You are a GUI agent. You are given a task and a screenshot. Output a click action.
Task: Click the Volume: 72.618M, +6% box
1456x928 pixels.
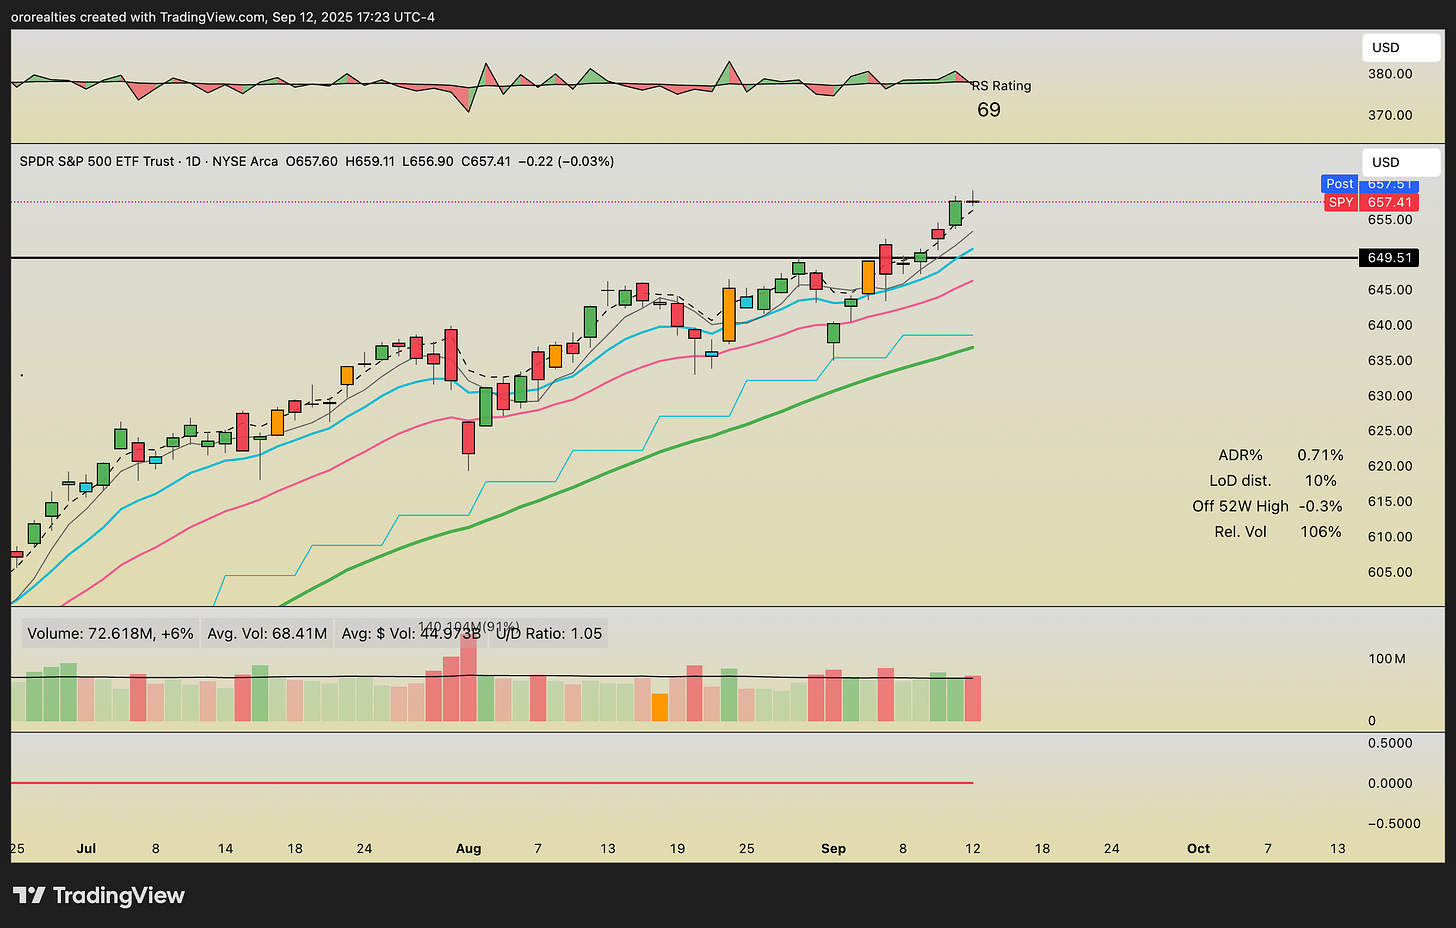click(x=110, y=633)
